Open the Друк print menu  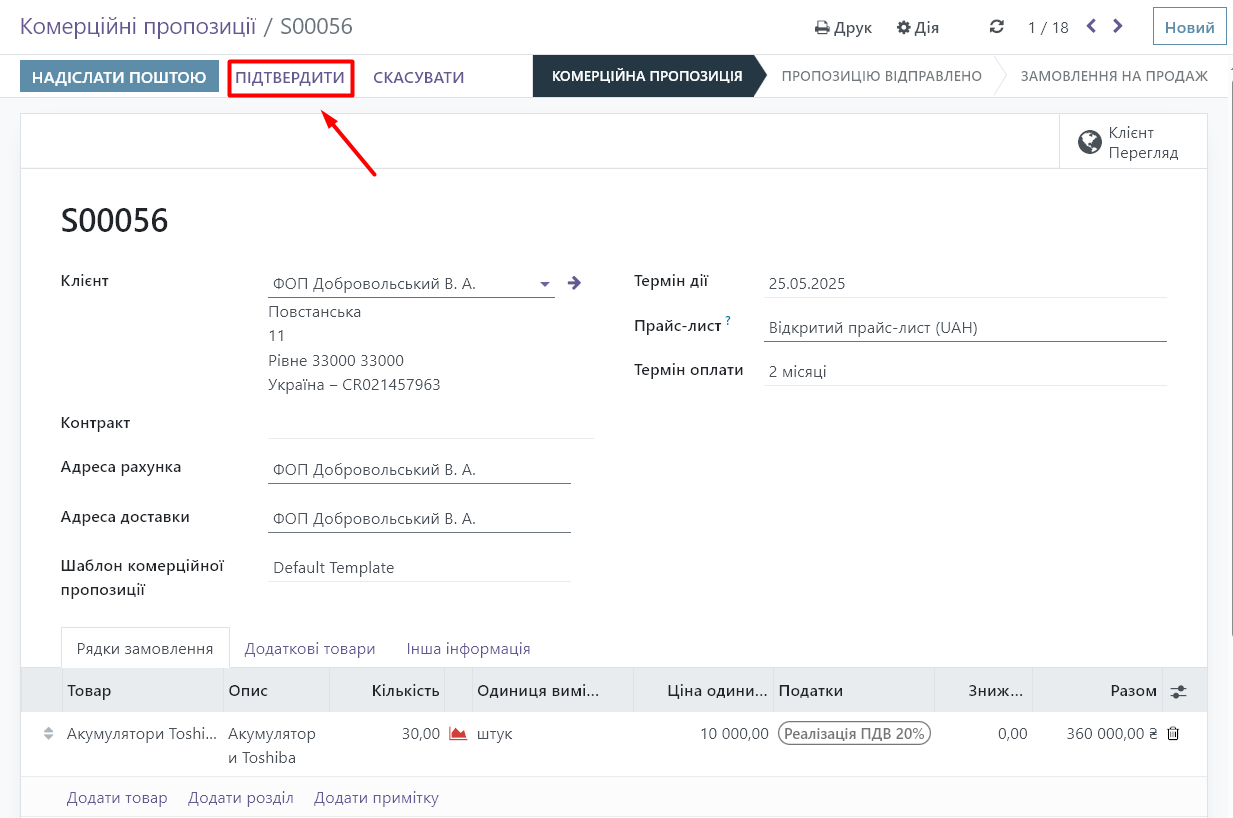pyautogui.click(x=843, y=27)
